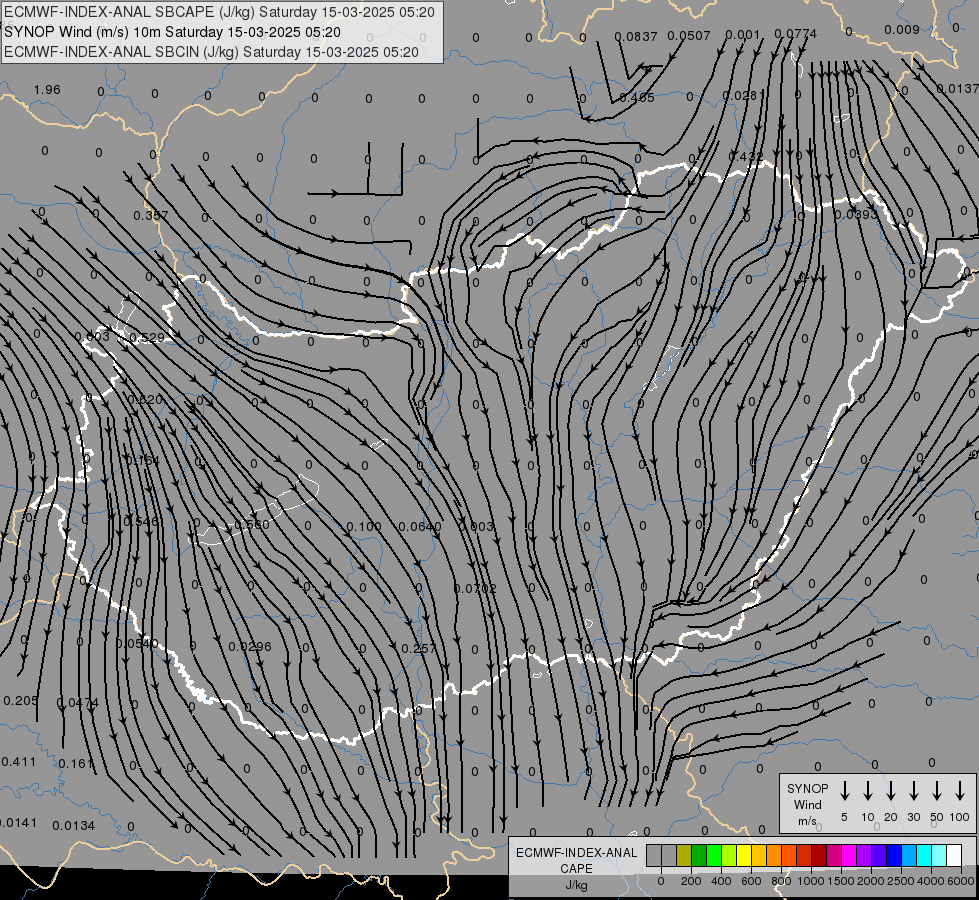This screenshot has height=900, width=979.
Task: Click the SYNOP wind arrow above 30
Action: pyautogui.click(x=913, y=790)
